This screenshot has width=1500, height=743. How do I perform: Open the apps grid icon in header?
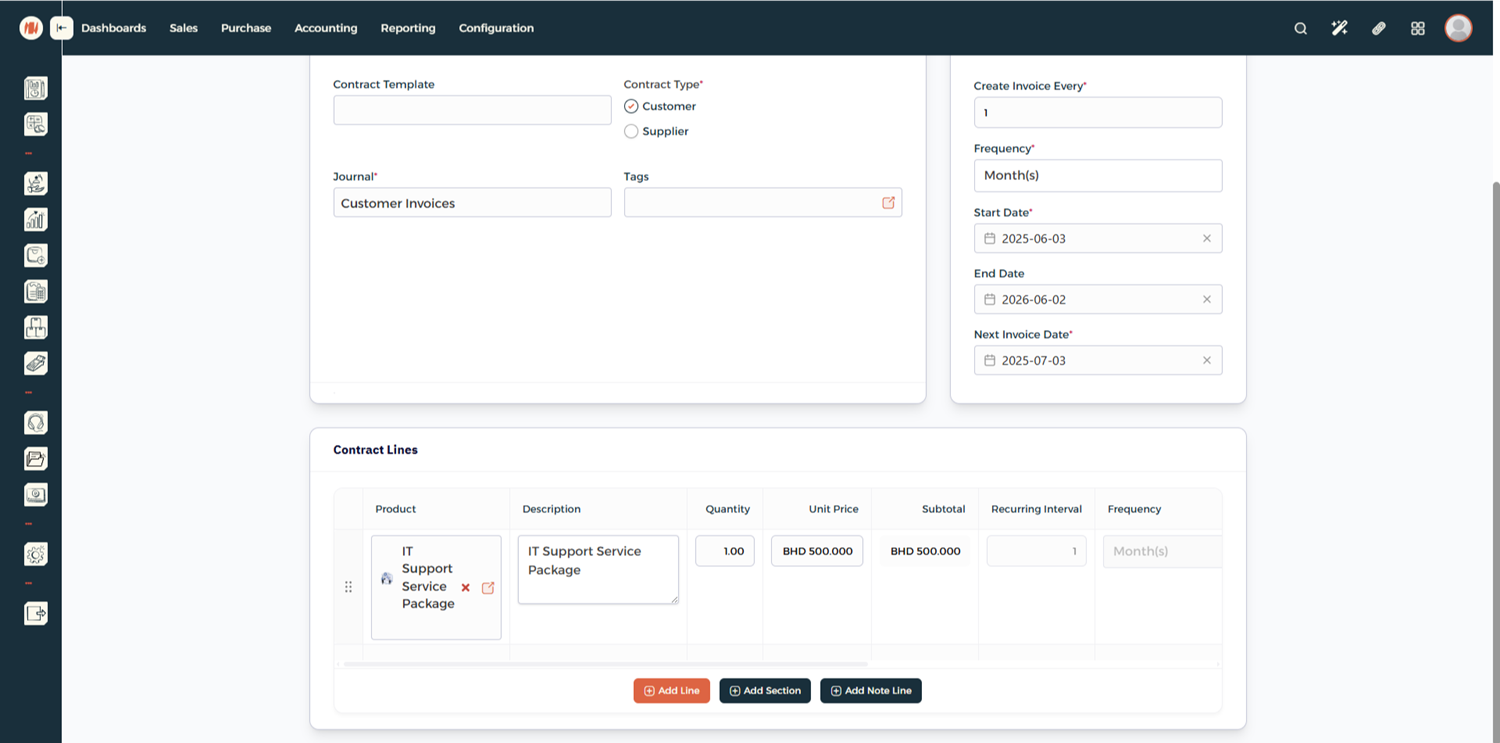(1417, 29)
